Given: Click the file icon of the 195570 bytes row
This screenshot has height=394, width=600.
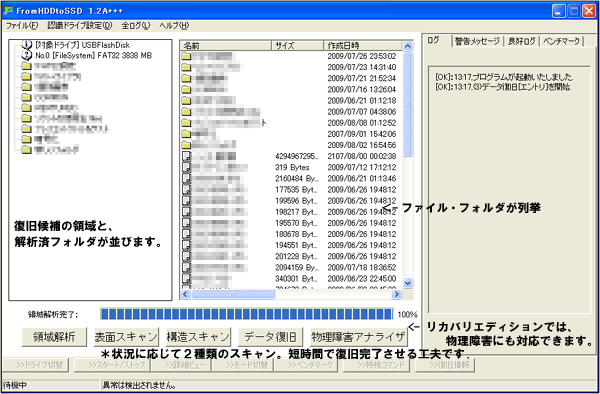Looking at the screenshot, I should click(186, 223).
